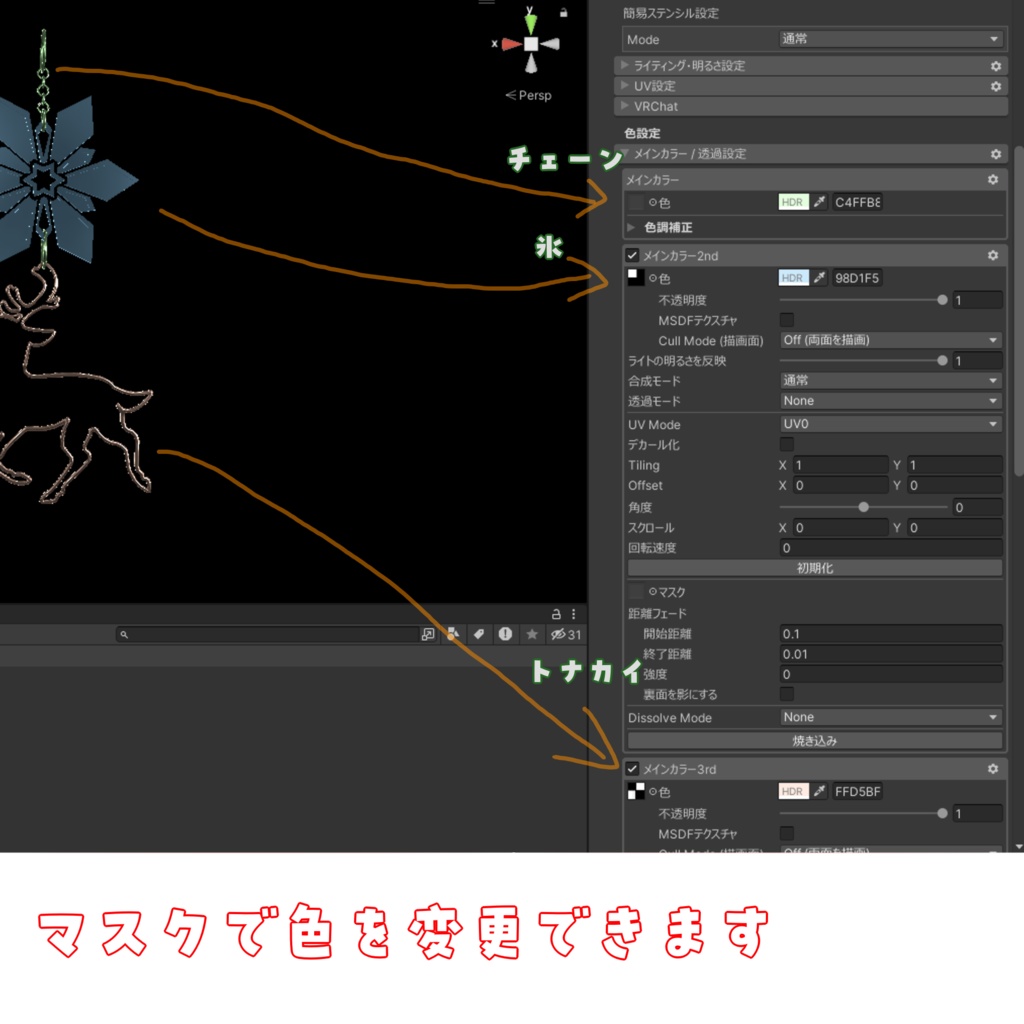Select the main color texture slot
The height and width of the screenshot is (1024, 1024).
[635, 202]
